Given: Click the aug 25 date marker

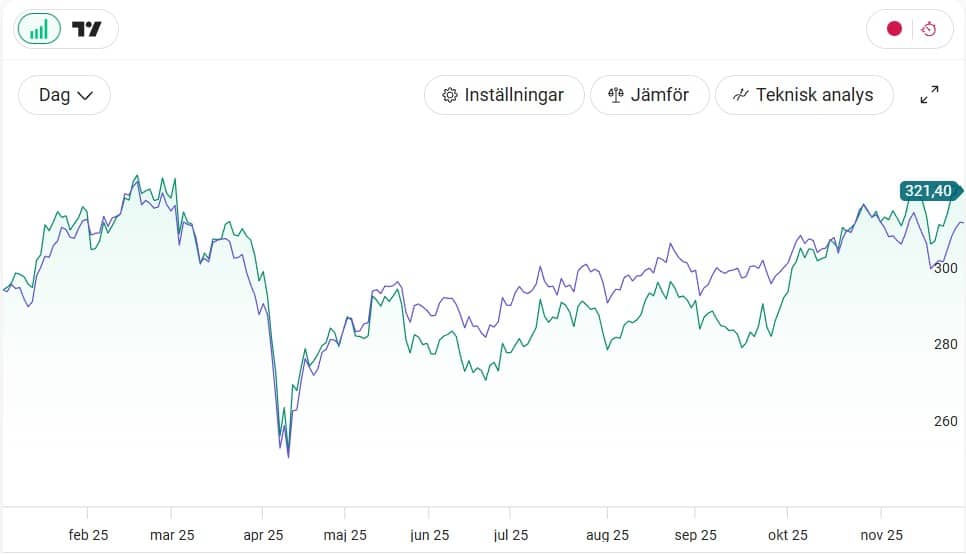Looking at the screenshot, I should (607, 535).
